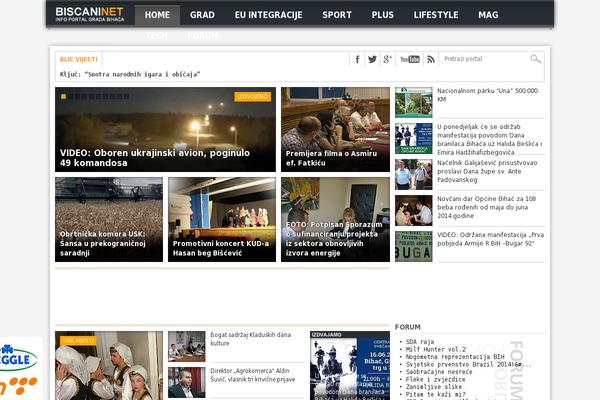Open forum topic SDA raja
This screenshot has height=400, width=600.
point(420,342)
